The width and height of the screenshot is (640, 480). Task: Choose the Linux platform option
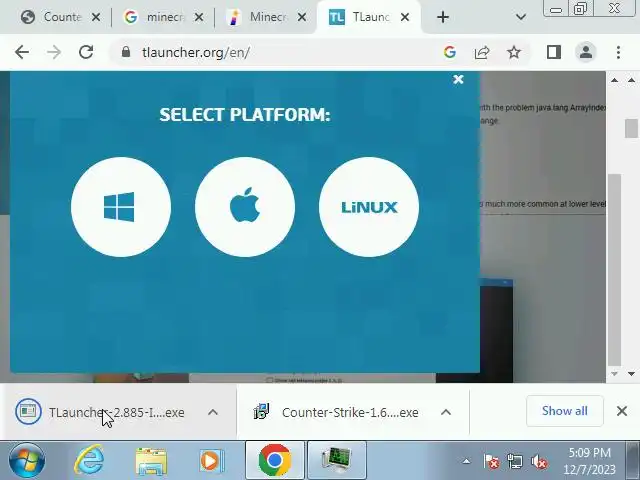click(369, 207)
